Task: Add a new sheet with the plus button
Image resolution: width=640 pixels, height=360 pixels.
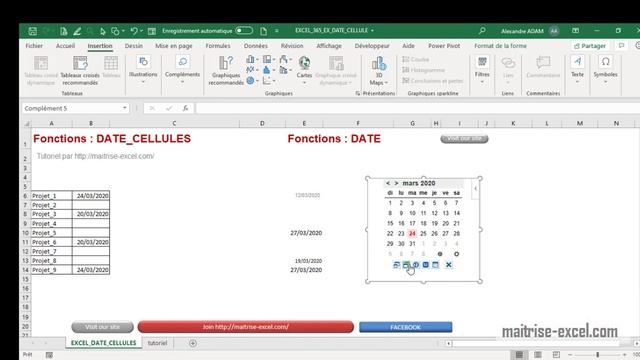Action: pos(193,343)
